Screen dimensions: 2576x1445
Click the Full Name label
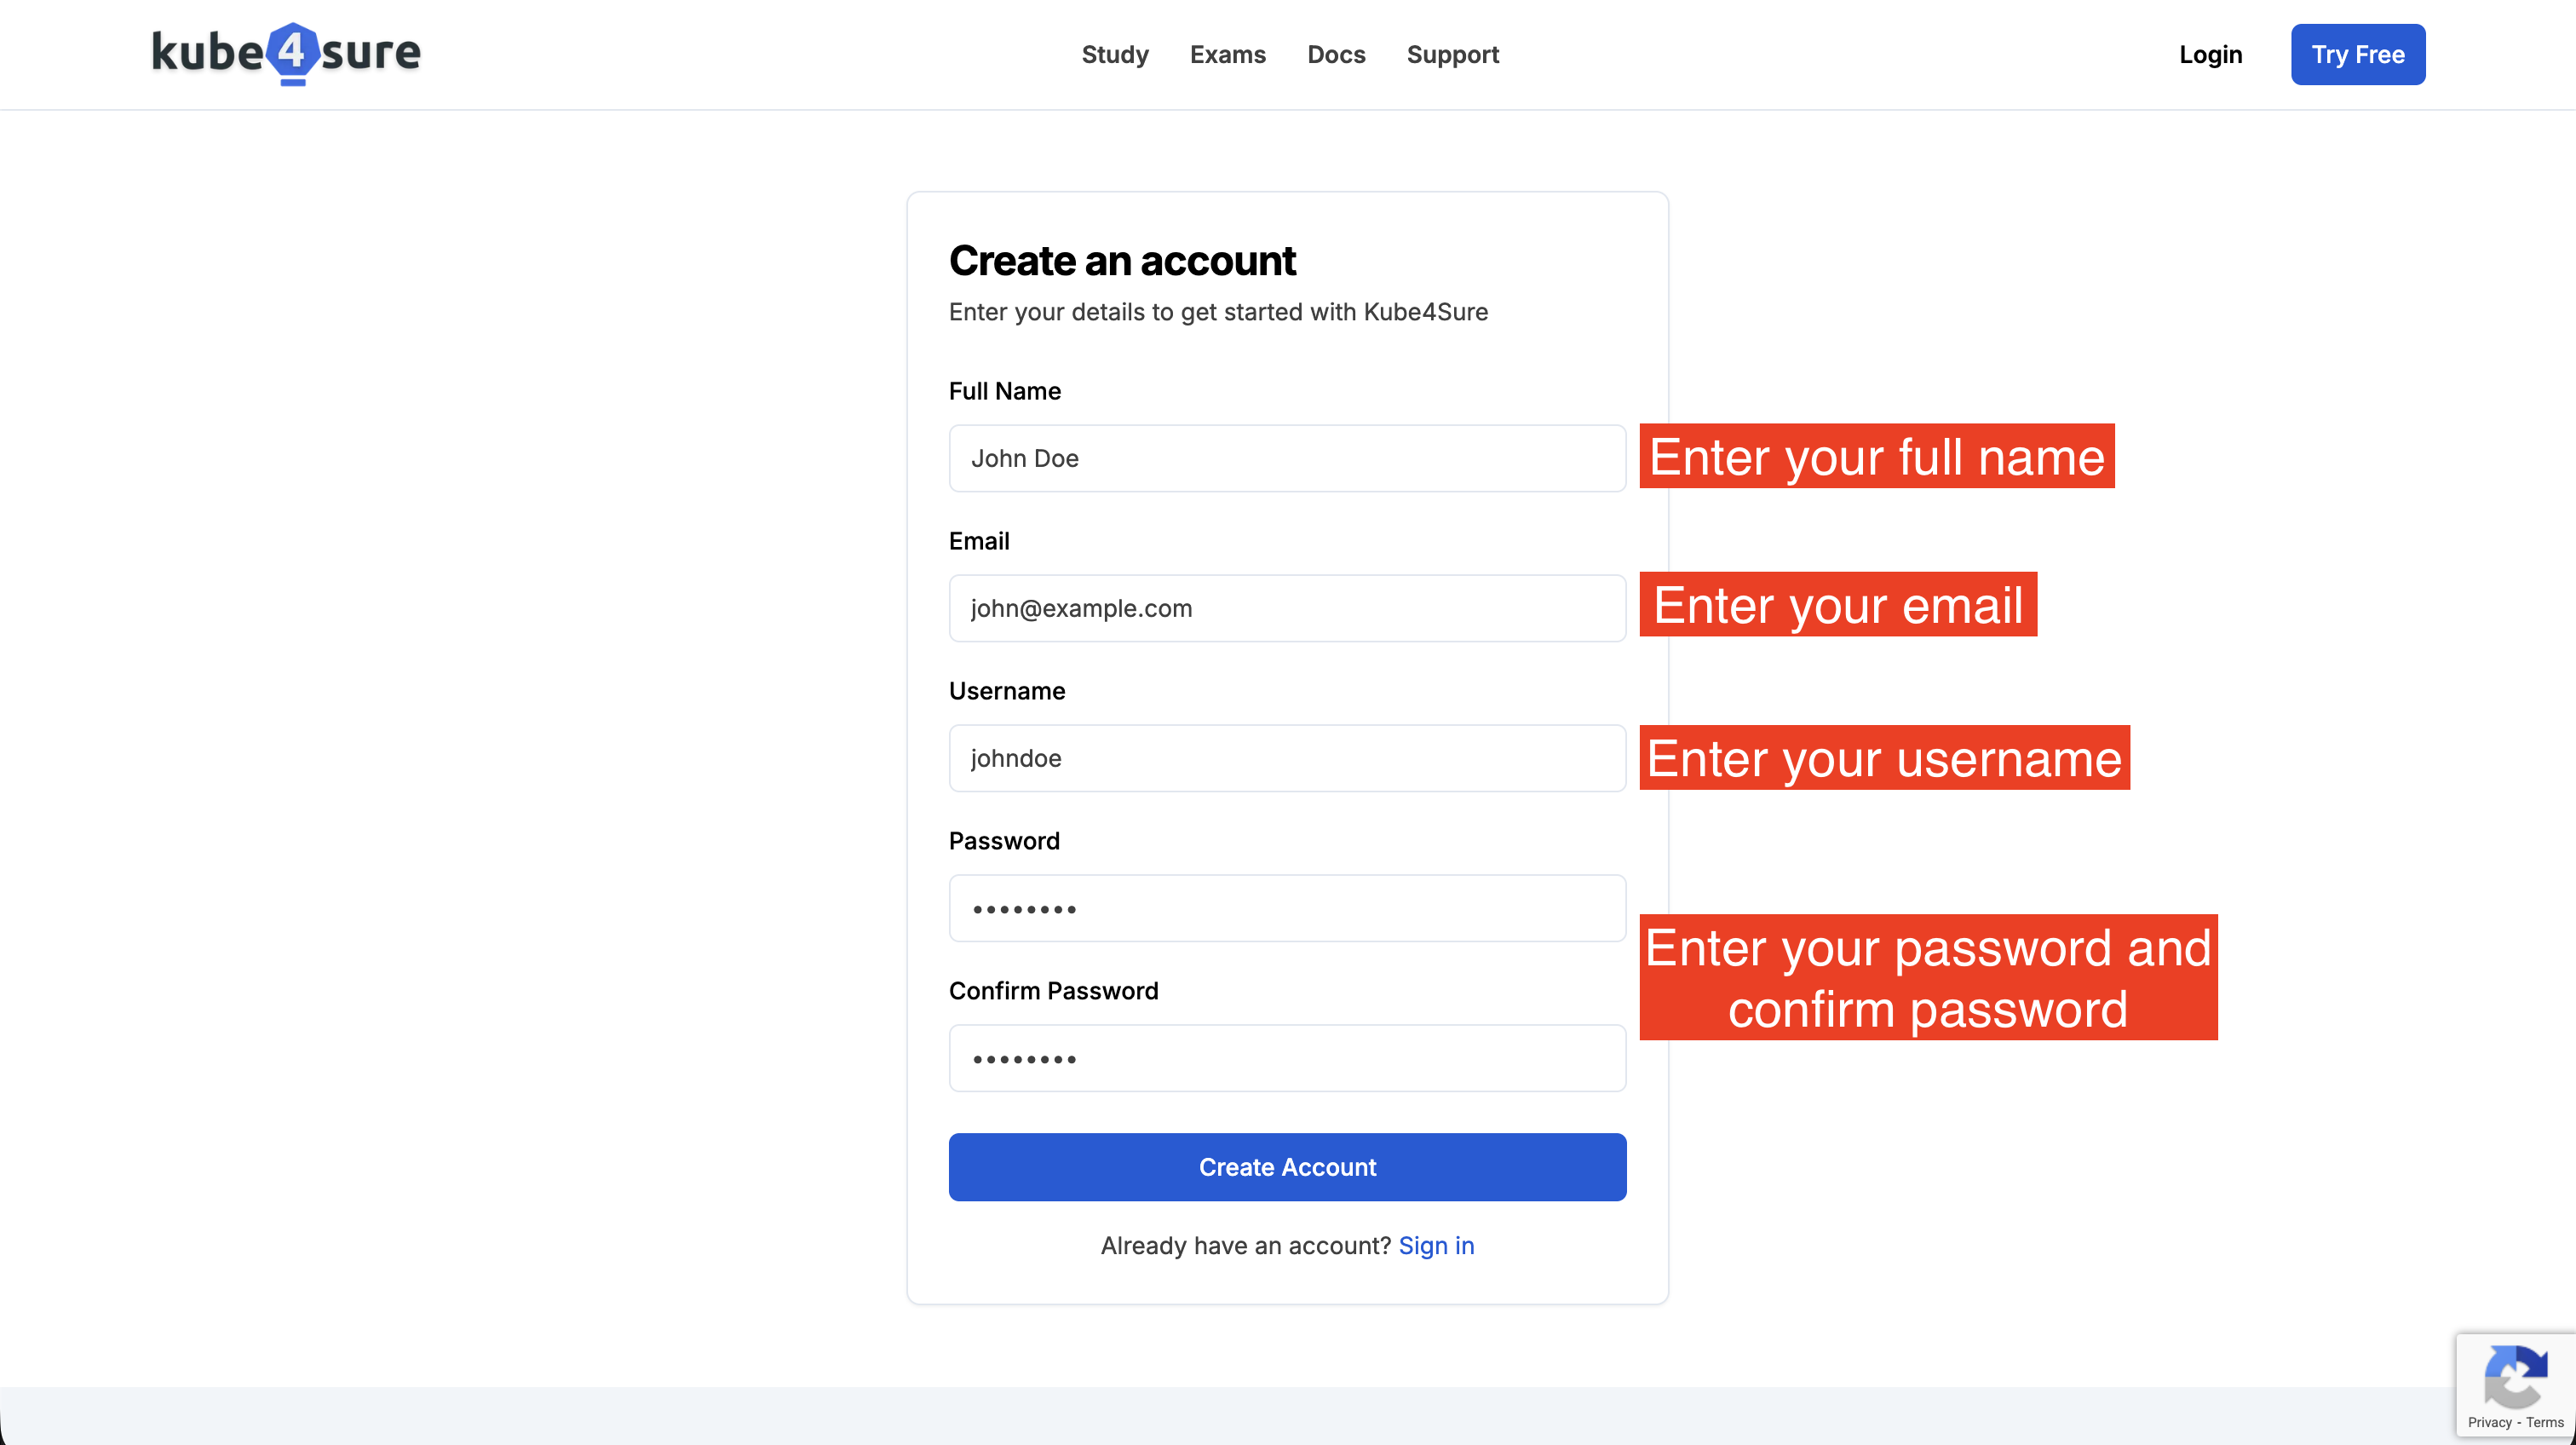(1004, 391)
